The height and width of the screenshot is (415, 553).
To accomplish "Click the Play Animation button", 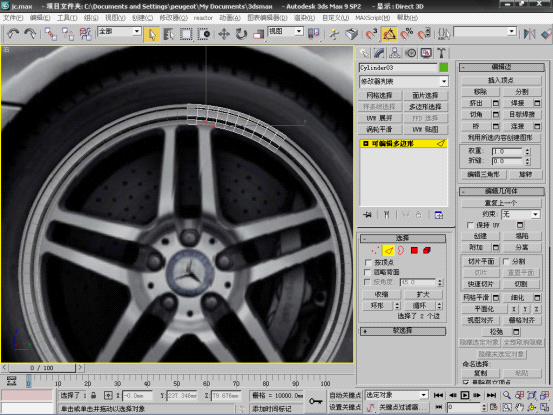I will click(465, 395).
